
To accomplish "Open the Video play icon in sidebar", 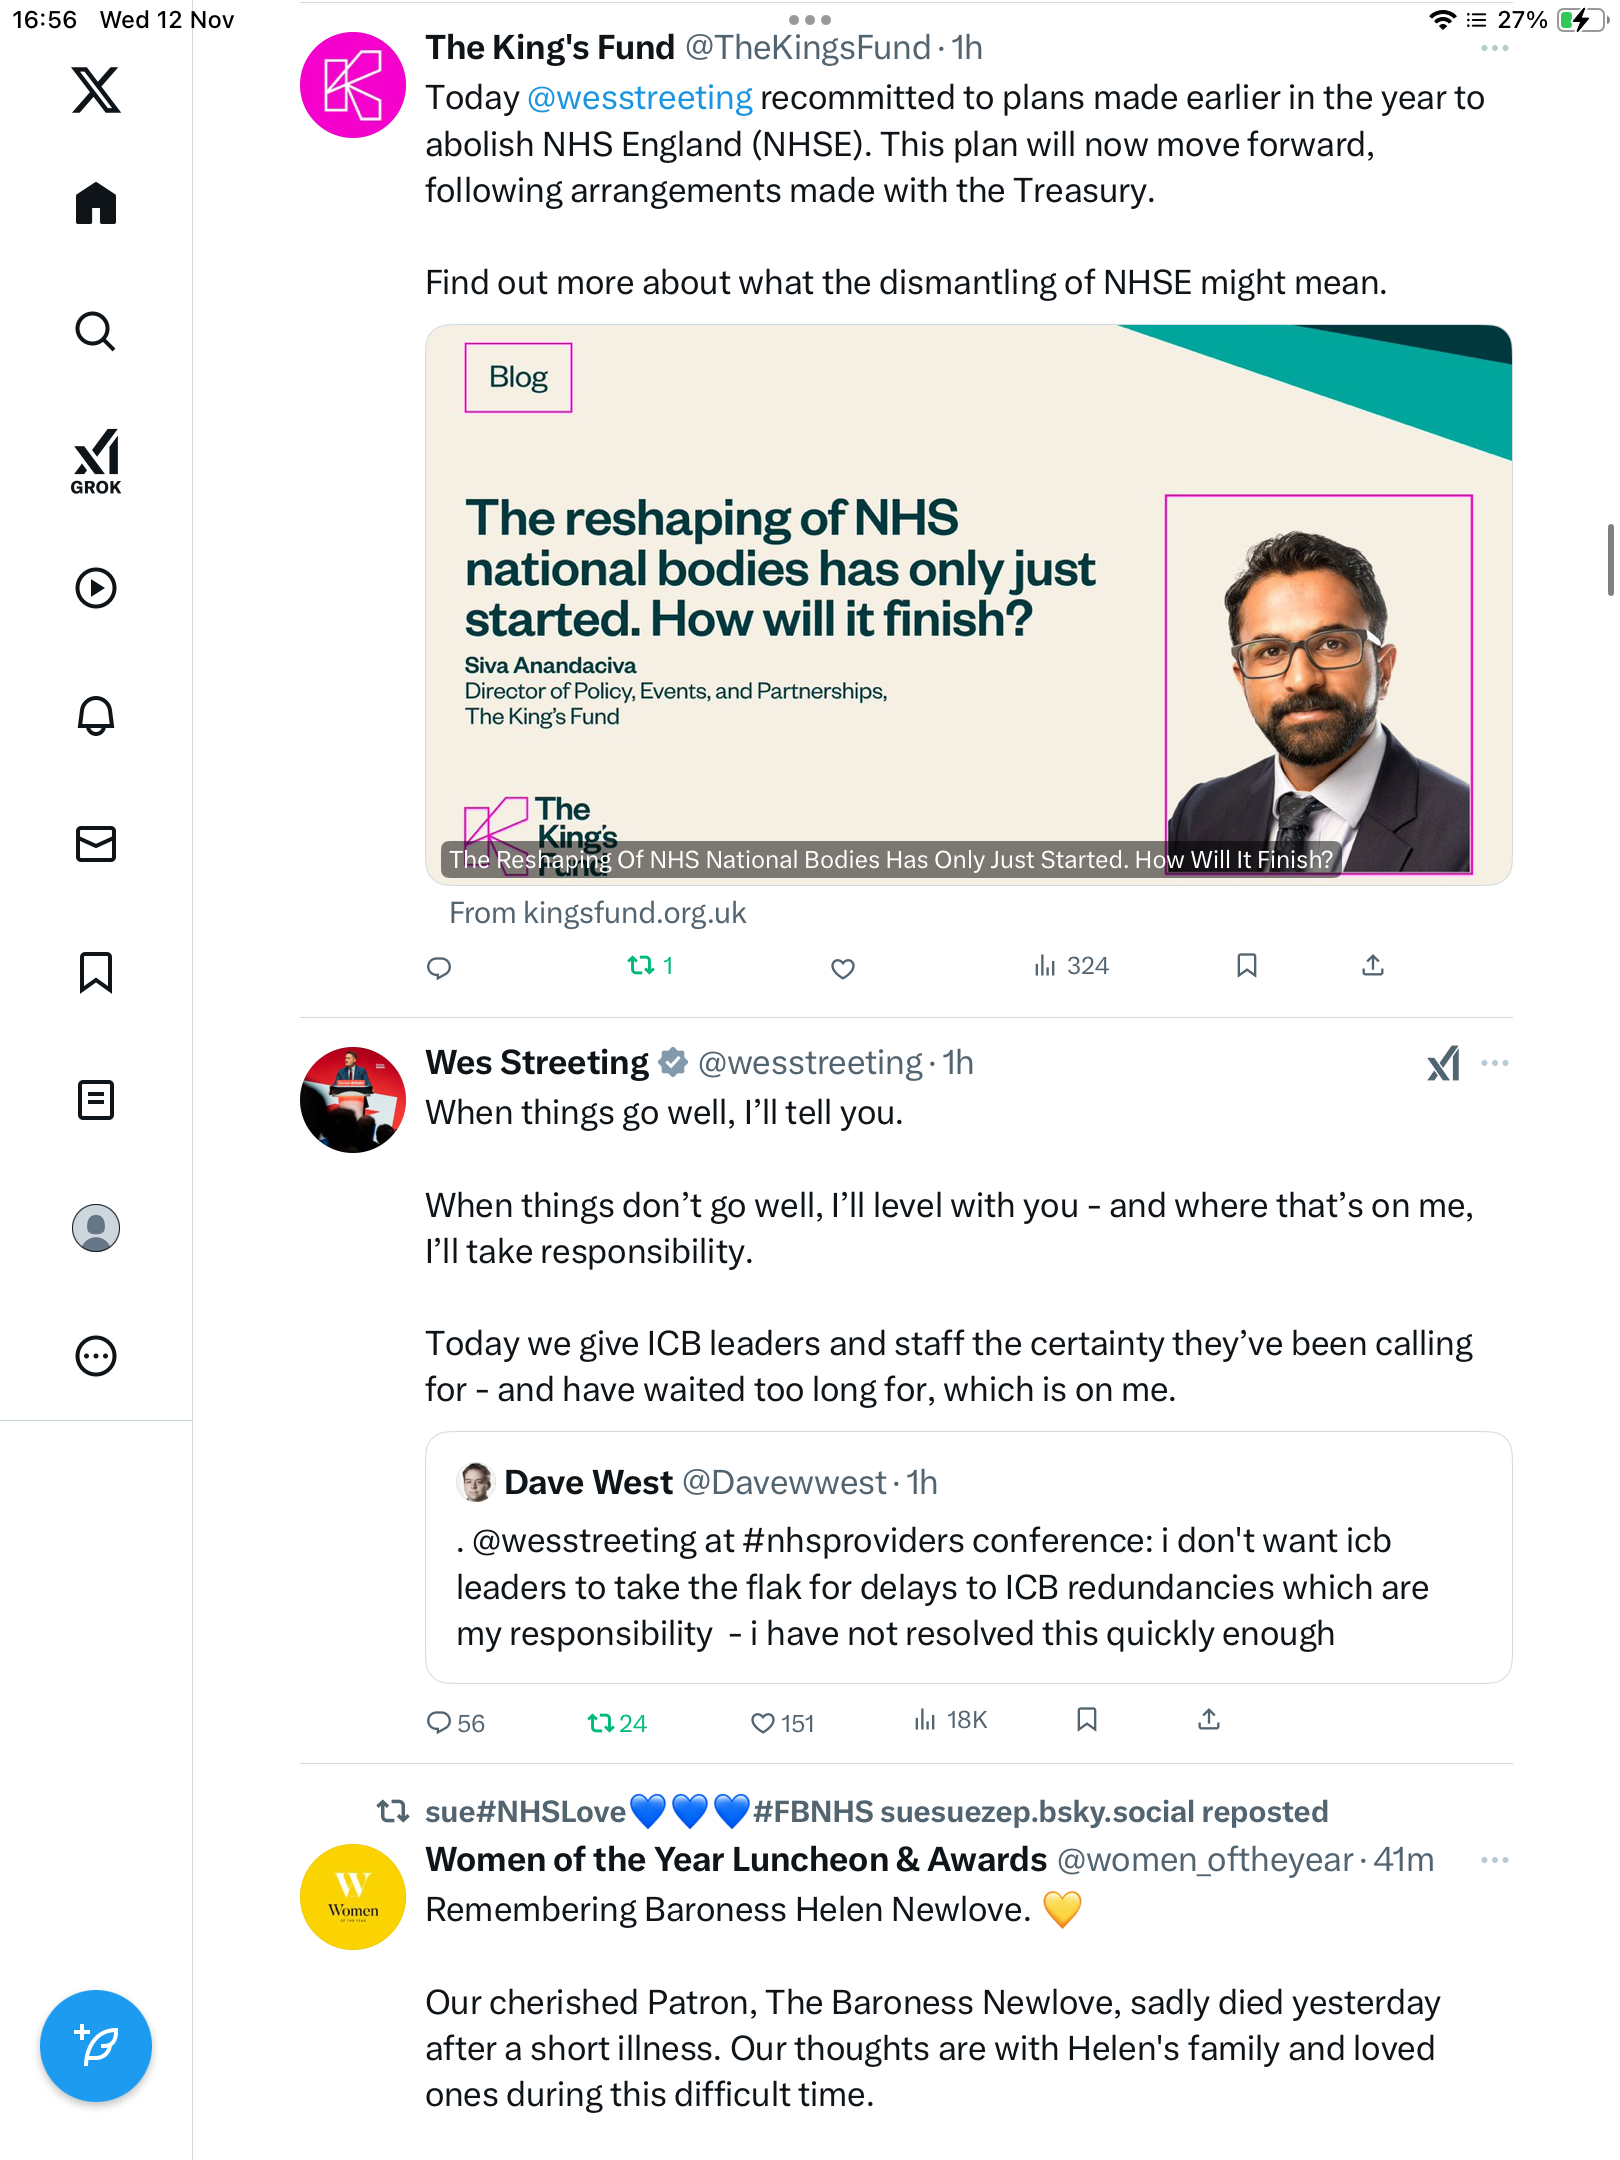I will pyautogui.click(x=96, y=588).
